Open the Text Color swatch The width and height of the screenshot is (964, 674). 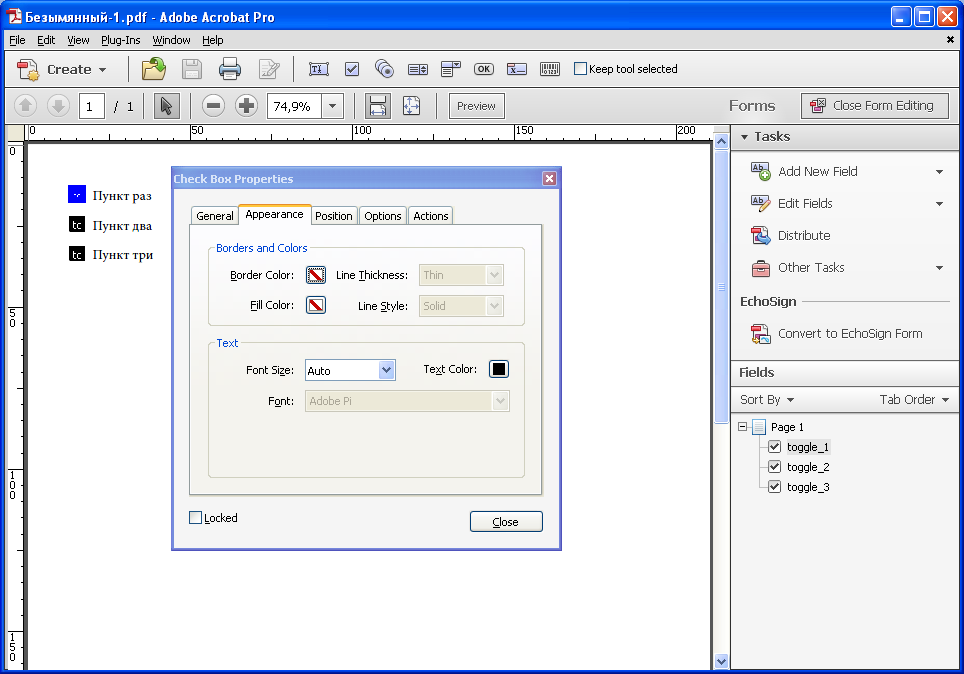(499, 369)
